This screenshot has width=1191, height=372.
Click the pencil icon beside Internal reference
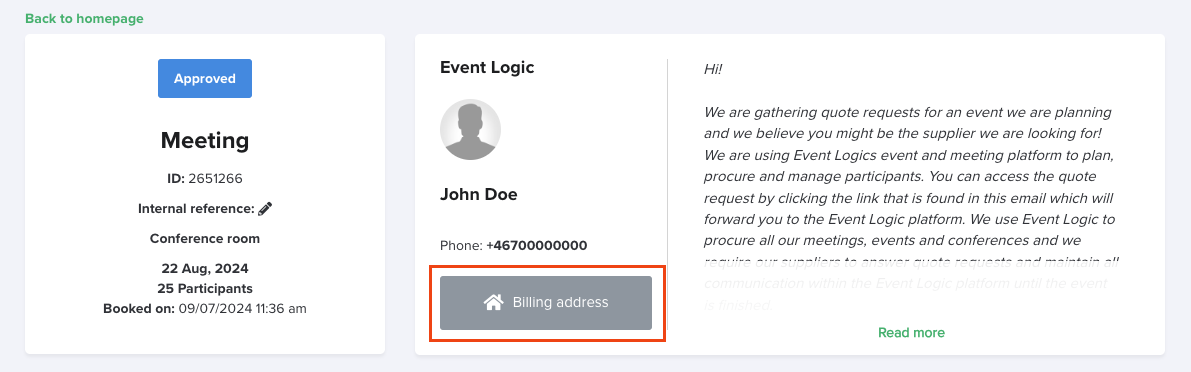tap(265, 208)
